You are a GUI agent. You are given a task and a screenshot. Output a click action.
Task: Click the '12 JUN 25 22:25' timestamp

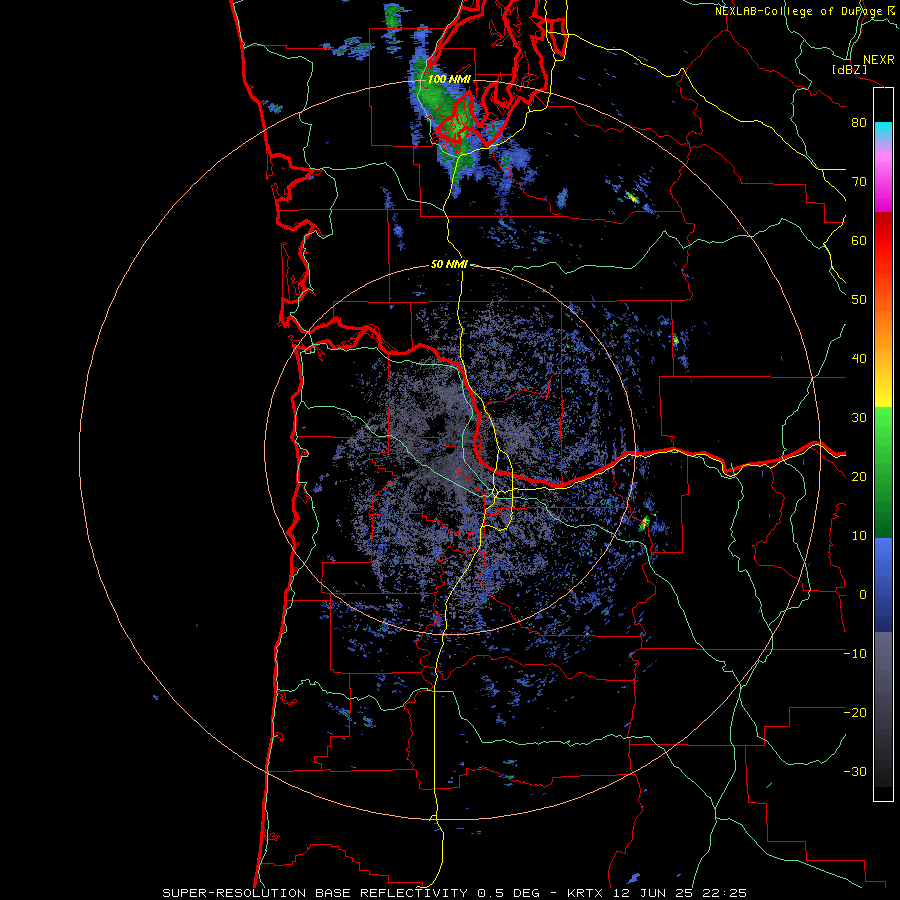(680, 893)
